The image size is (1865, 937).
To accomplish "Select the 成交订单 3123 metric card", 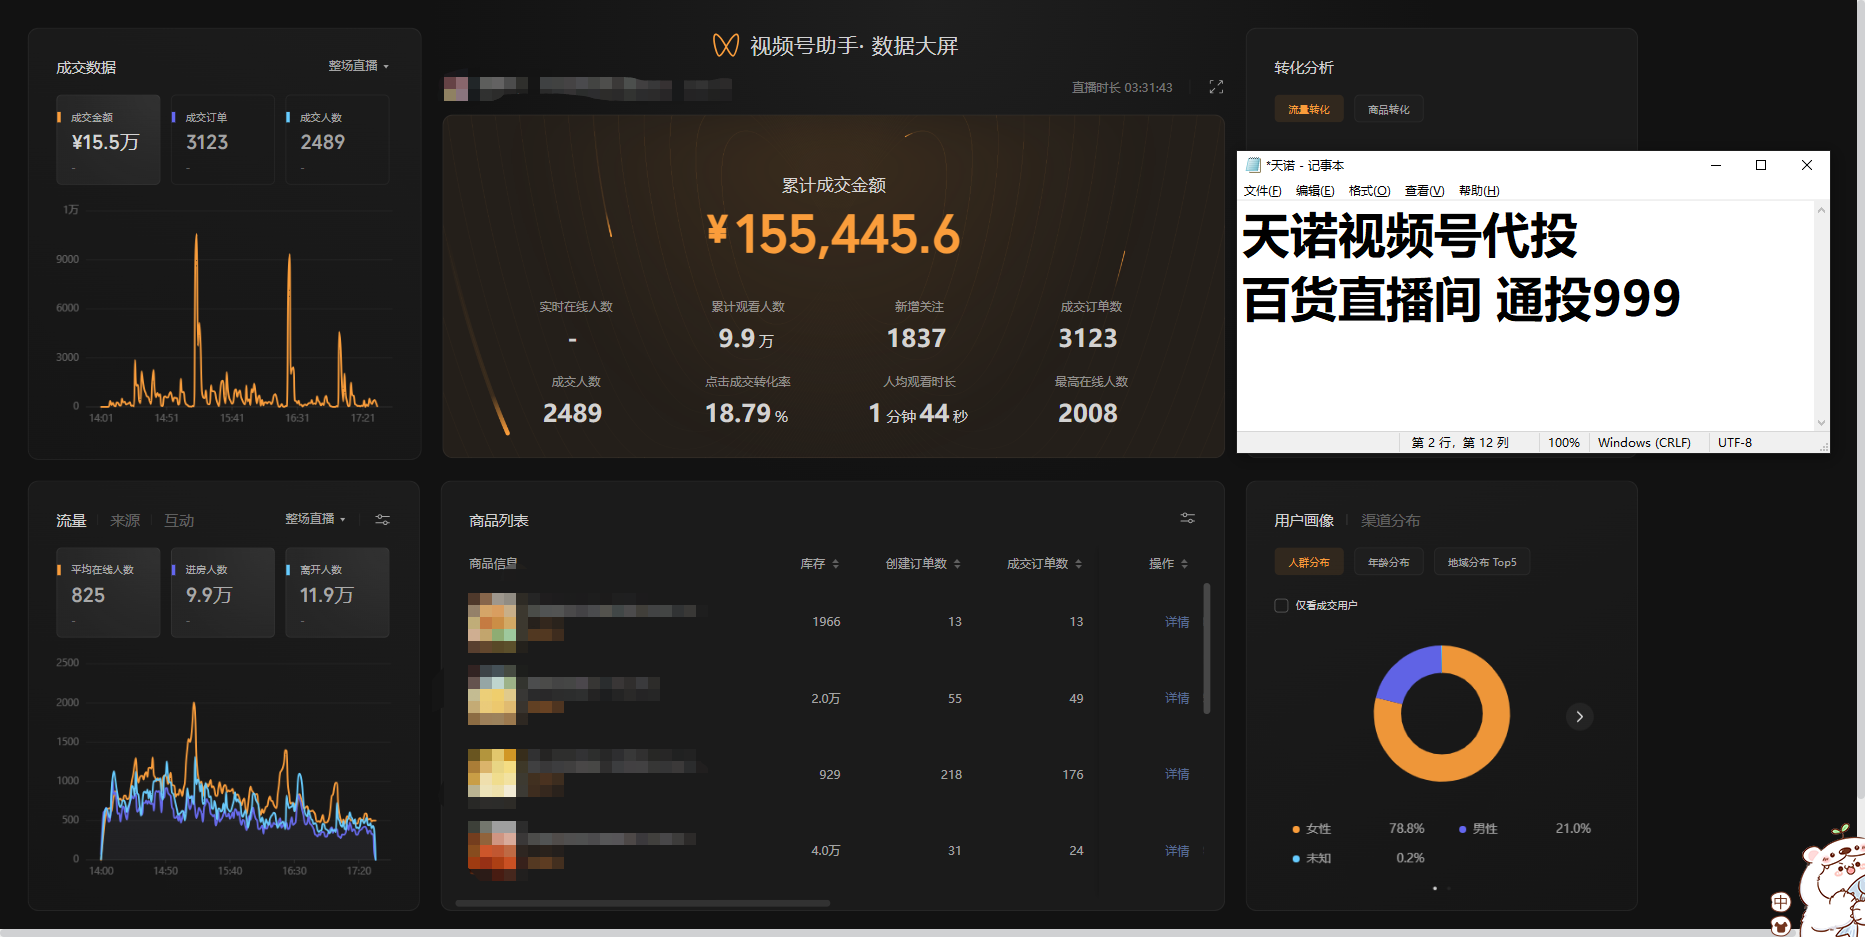I will 222,140.
